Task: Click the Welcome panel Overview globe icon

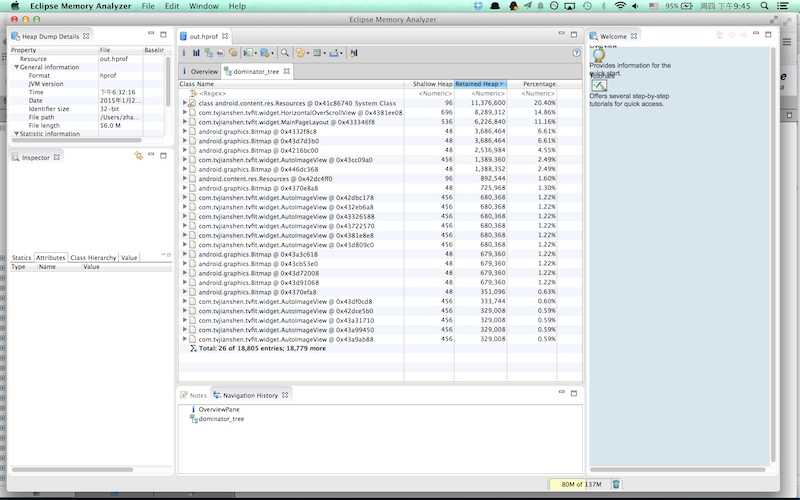Action: (x=599, y=55)
